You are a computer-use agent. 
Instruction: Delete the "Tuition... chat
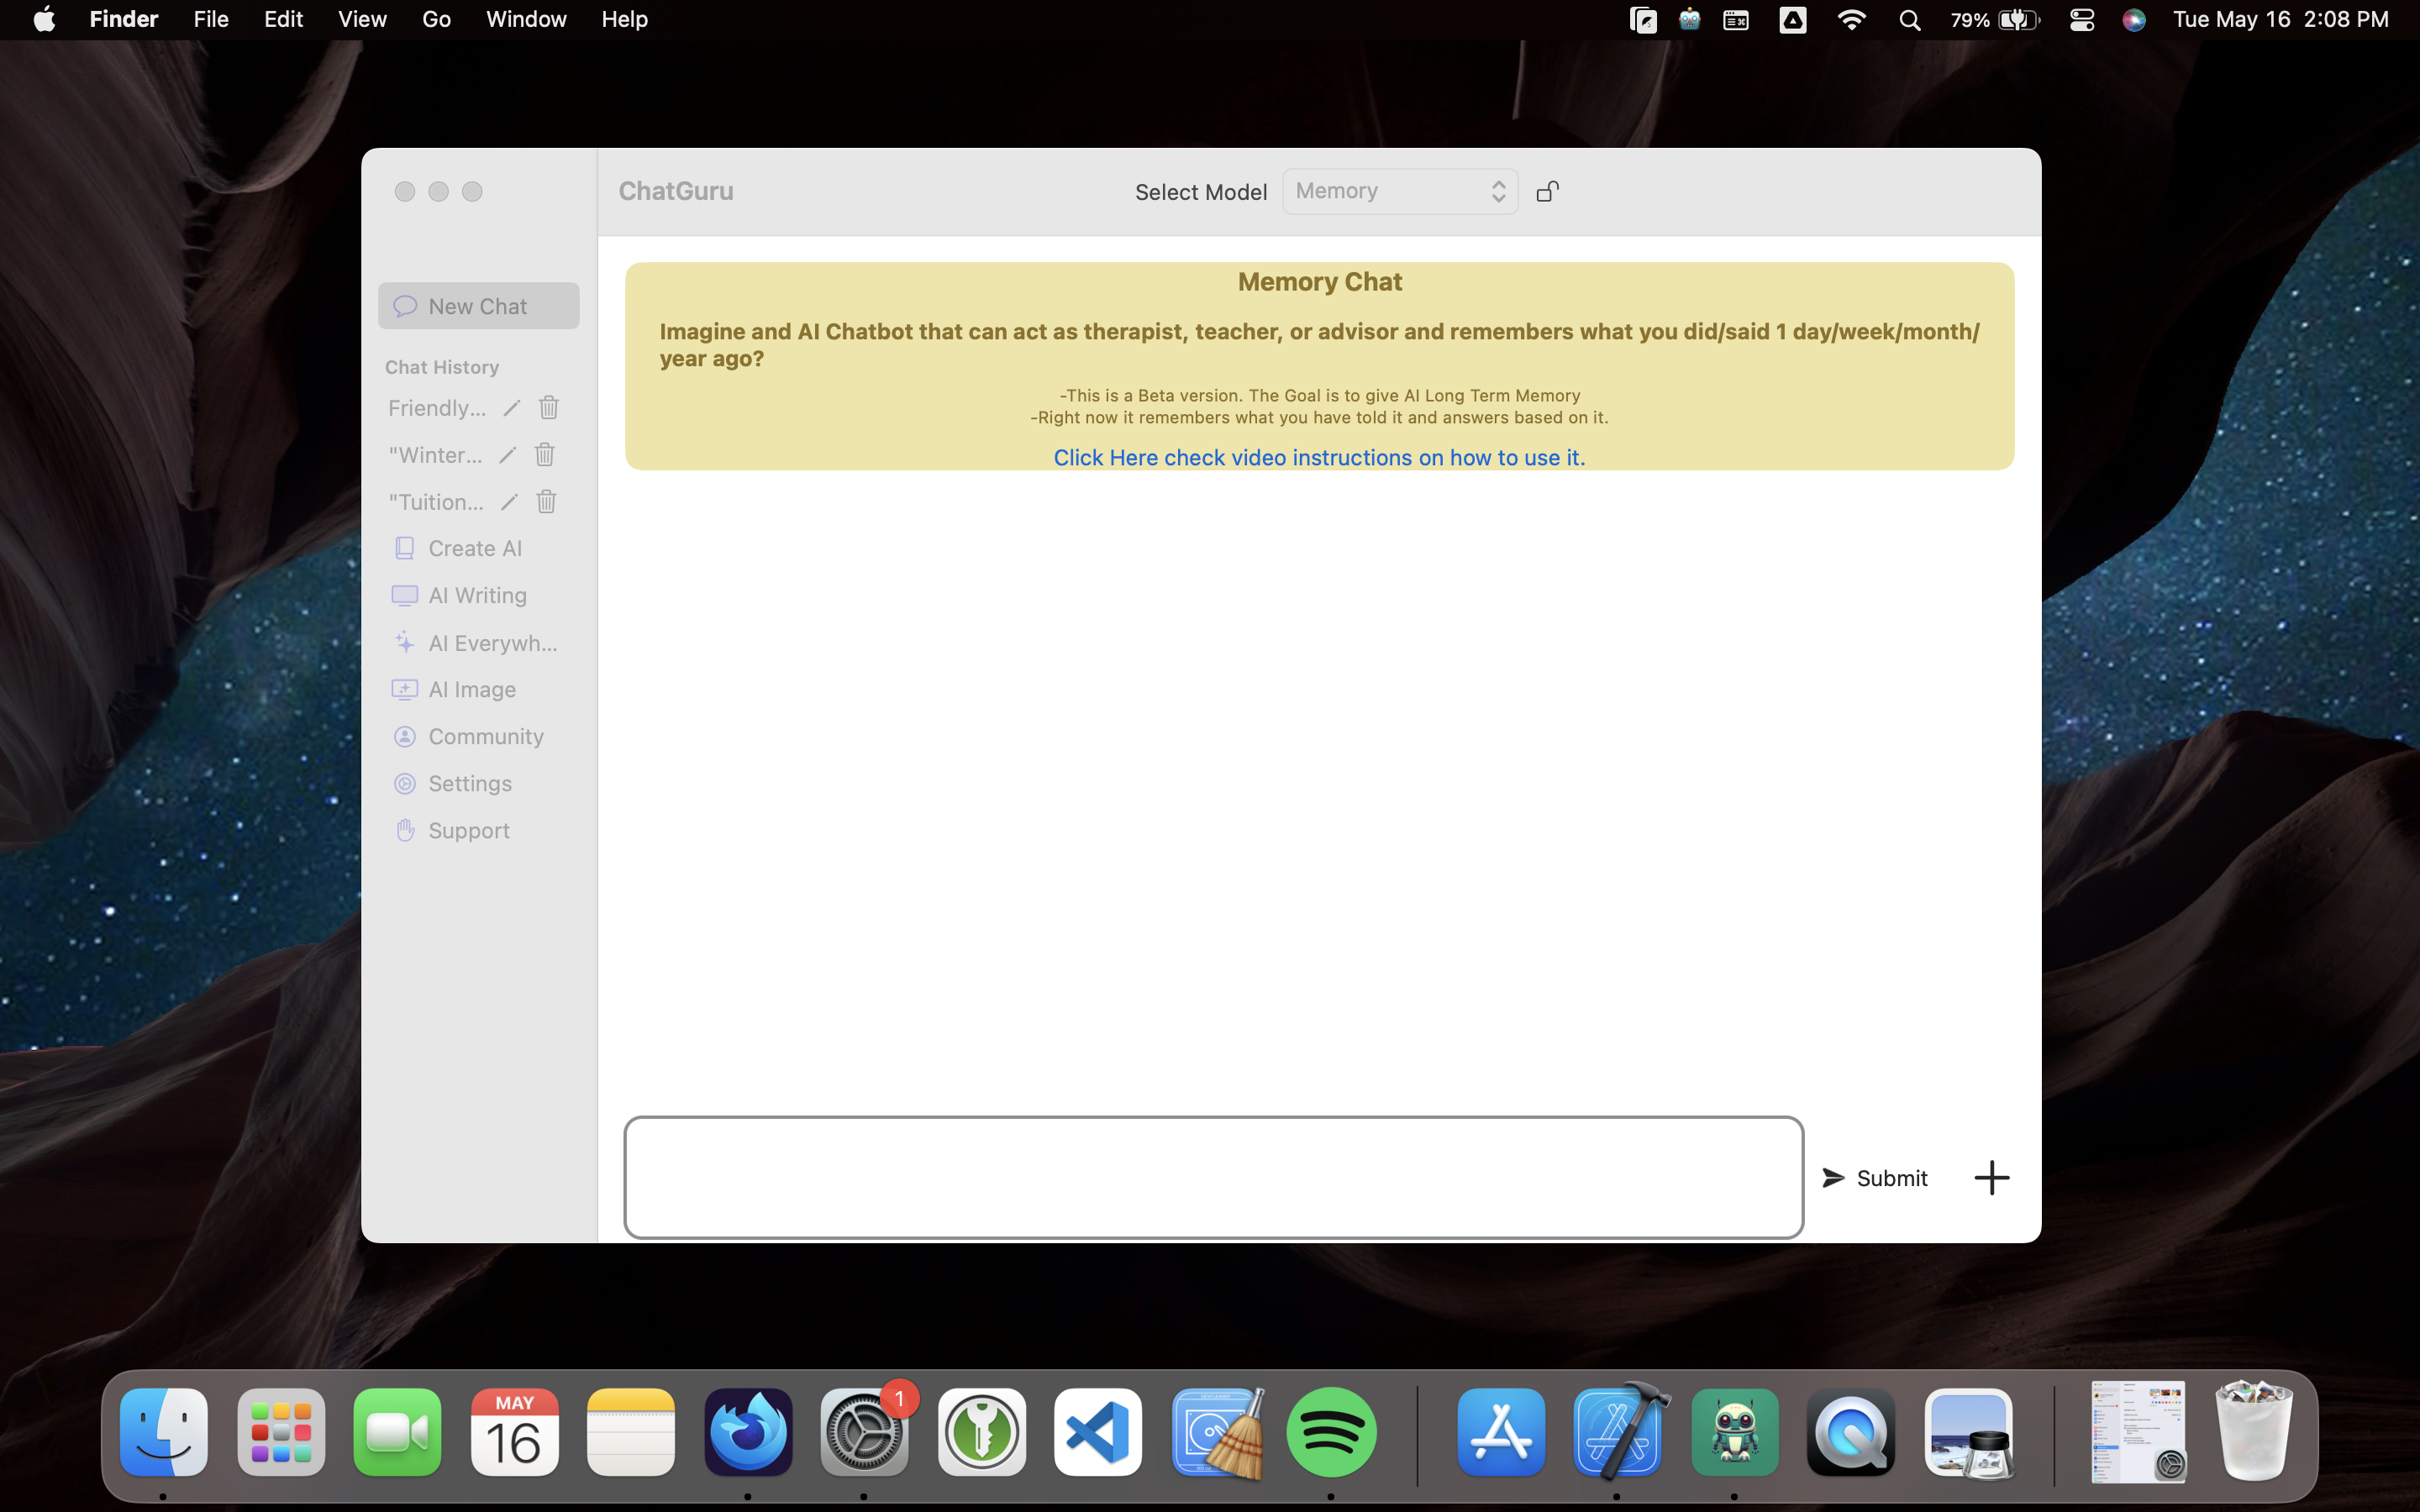(547, 502)
